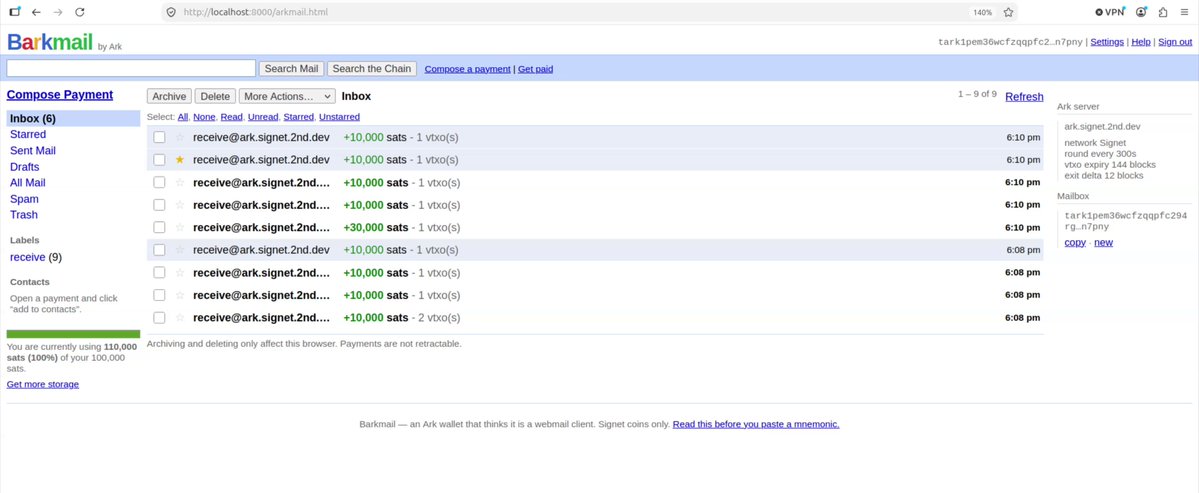Select Read payments via the Read link
Screen dimensions: 1199x493
click(x=231, y=117)
